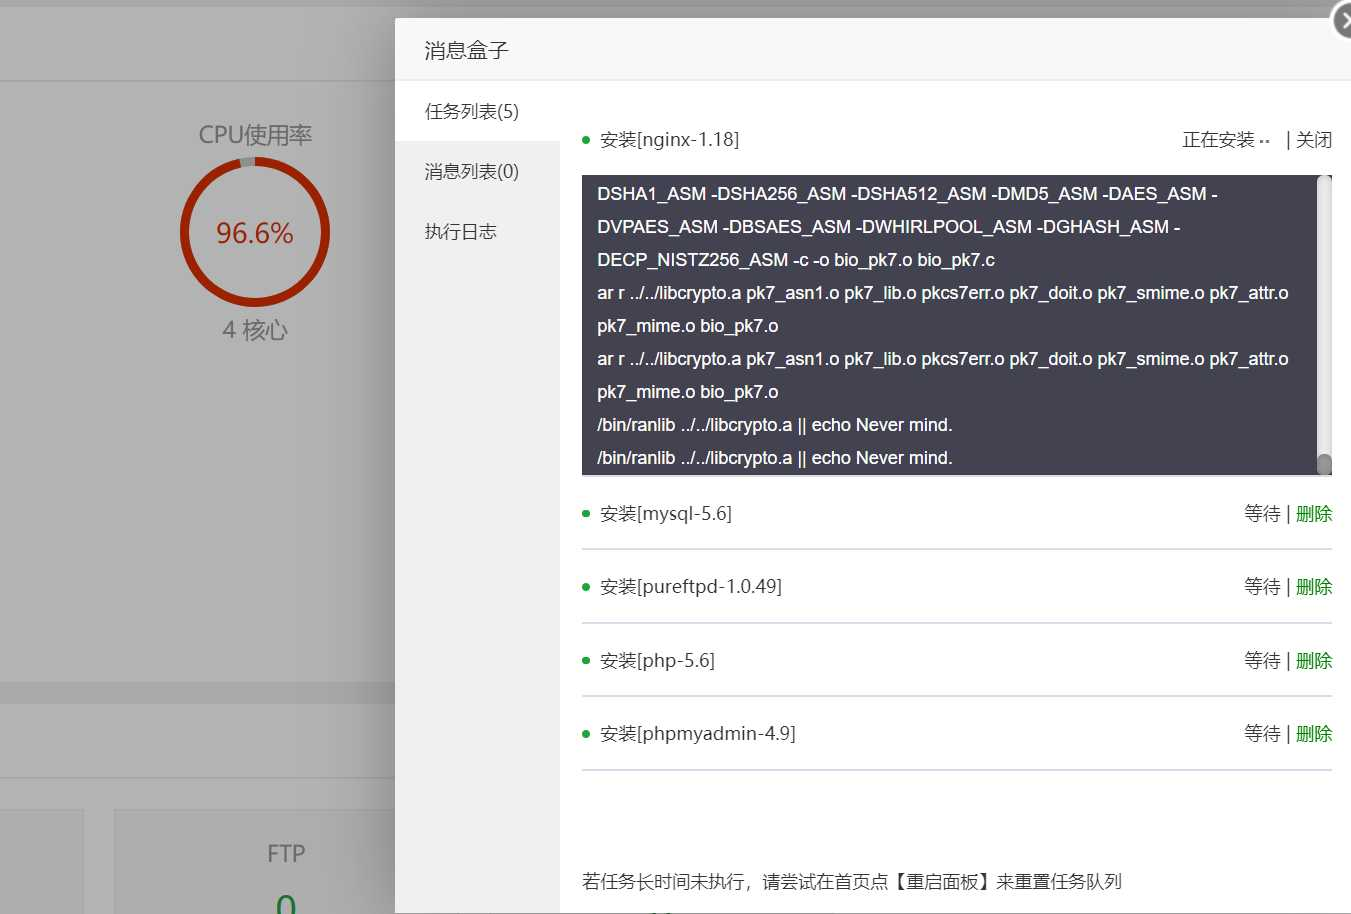Viewport: 1351px width, 914px height.
Task: Click the 等待 status of mysql-5.6
Action: [x=1262, y=514]
